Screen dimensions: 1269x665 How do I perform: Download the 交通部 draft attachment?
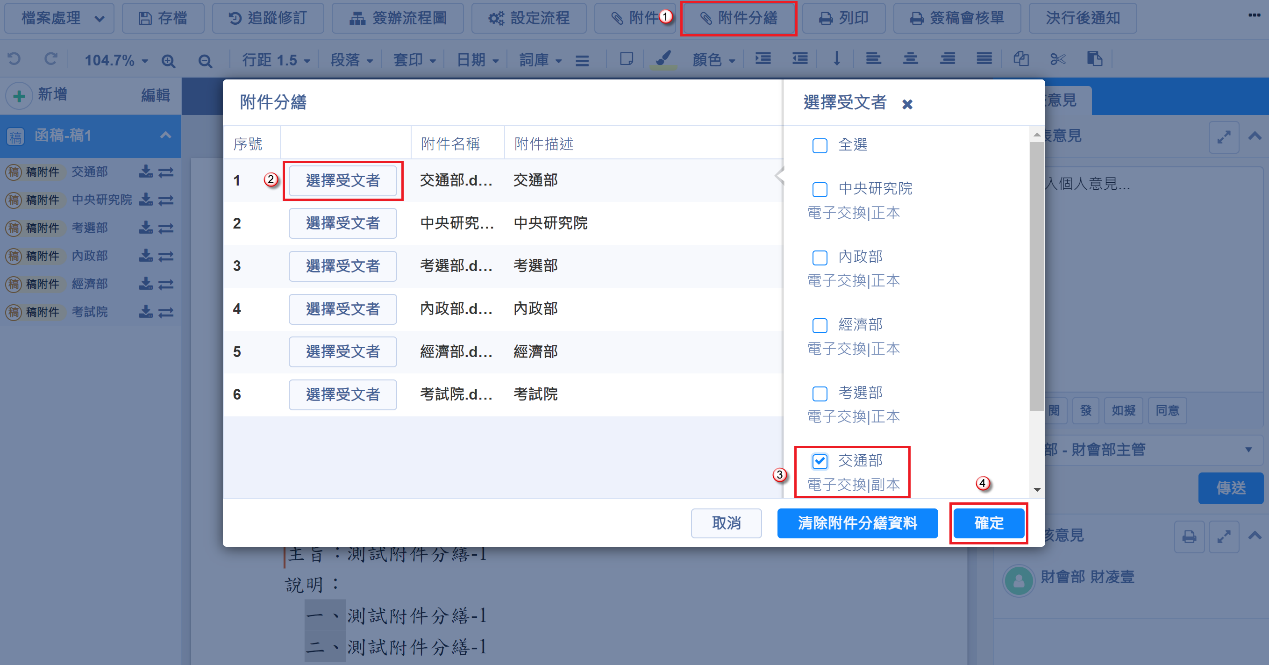146,172
